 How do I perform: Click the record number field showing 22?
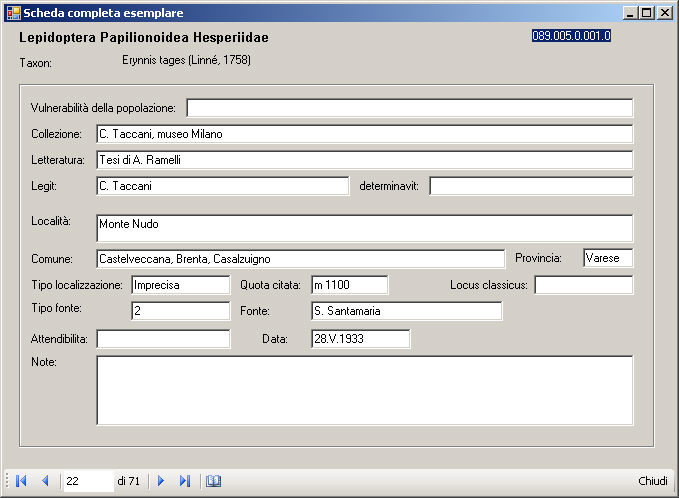(x=88, y=481)
